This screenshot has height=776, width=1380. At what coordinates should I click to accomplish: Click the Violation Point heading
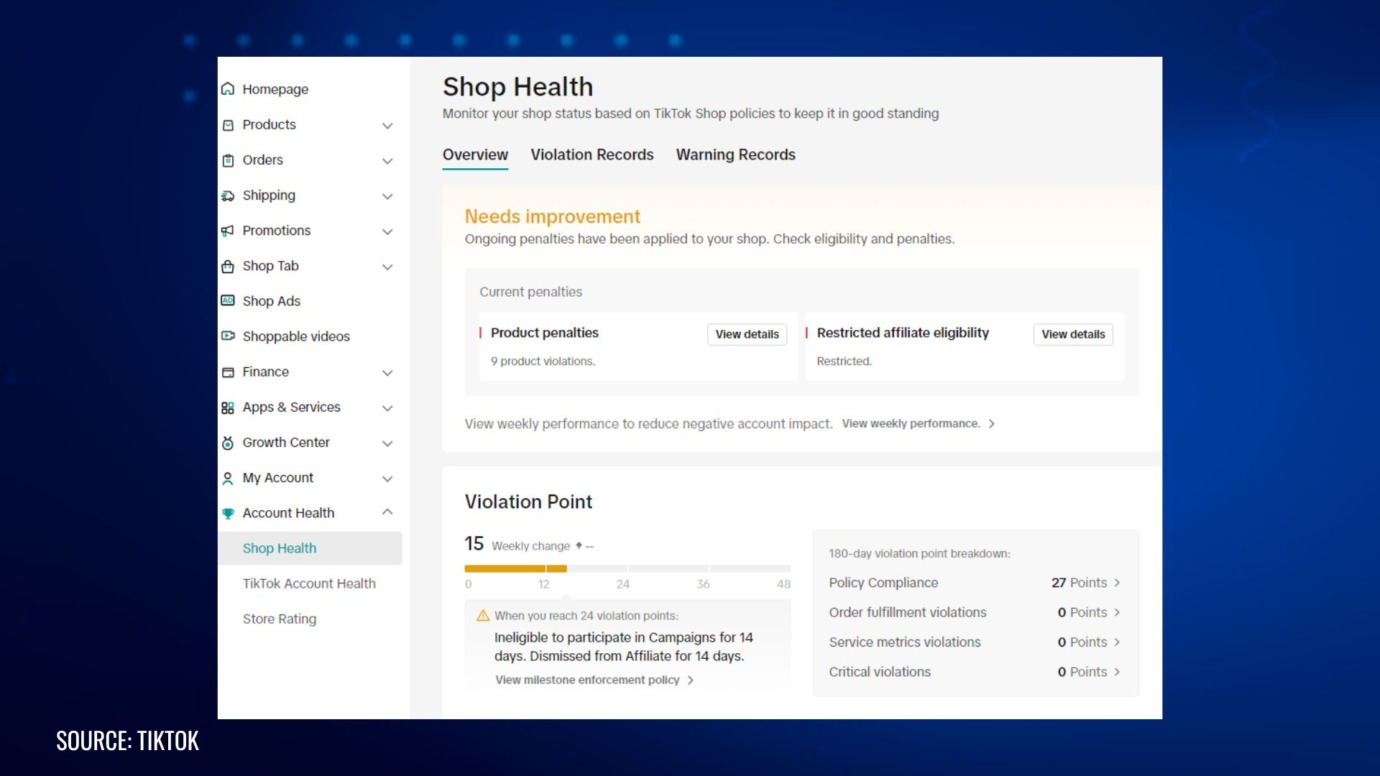[528, 502]
